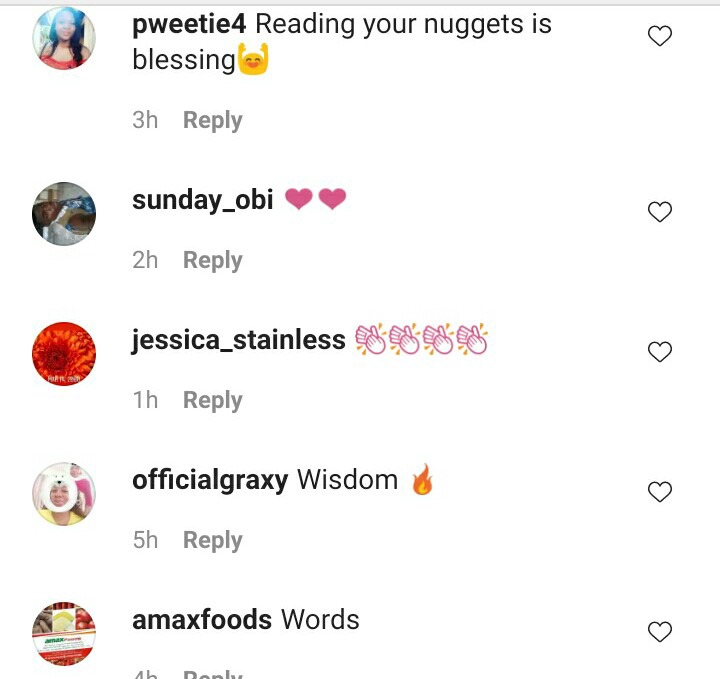Tap the heart next to amaxfoods' comment
Viewport: 720px width, 679px height.
[x=660, y=631]
